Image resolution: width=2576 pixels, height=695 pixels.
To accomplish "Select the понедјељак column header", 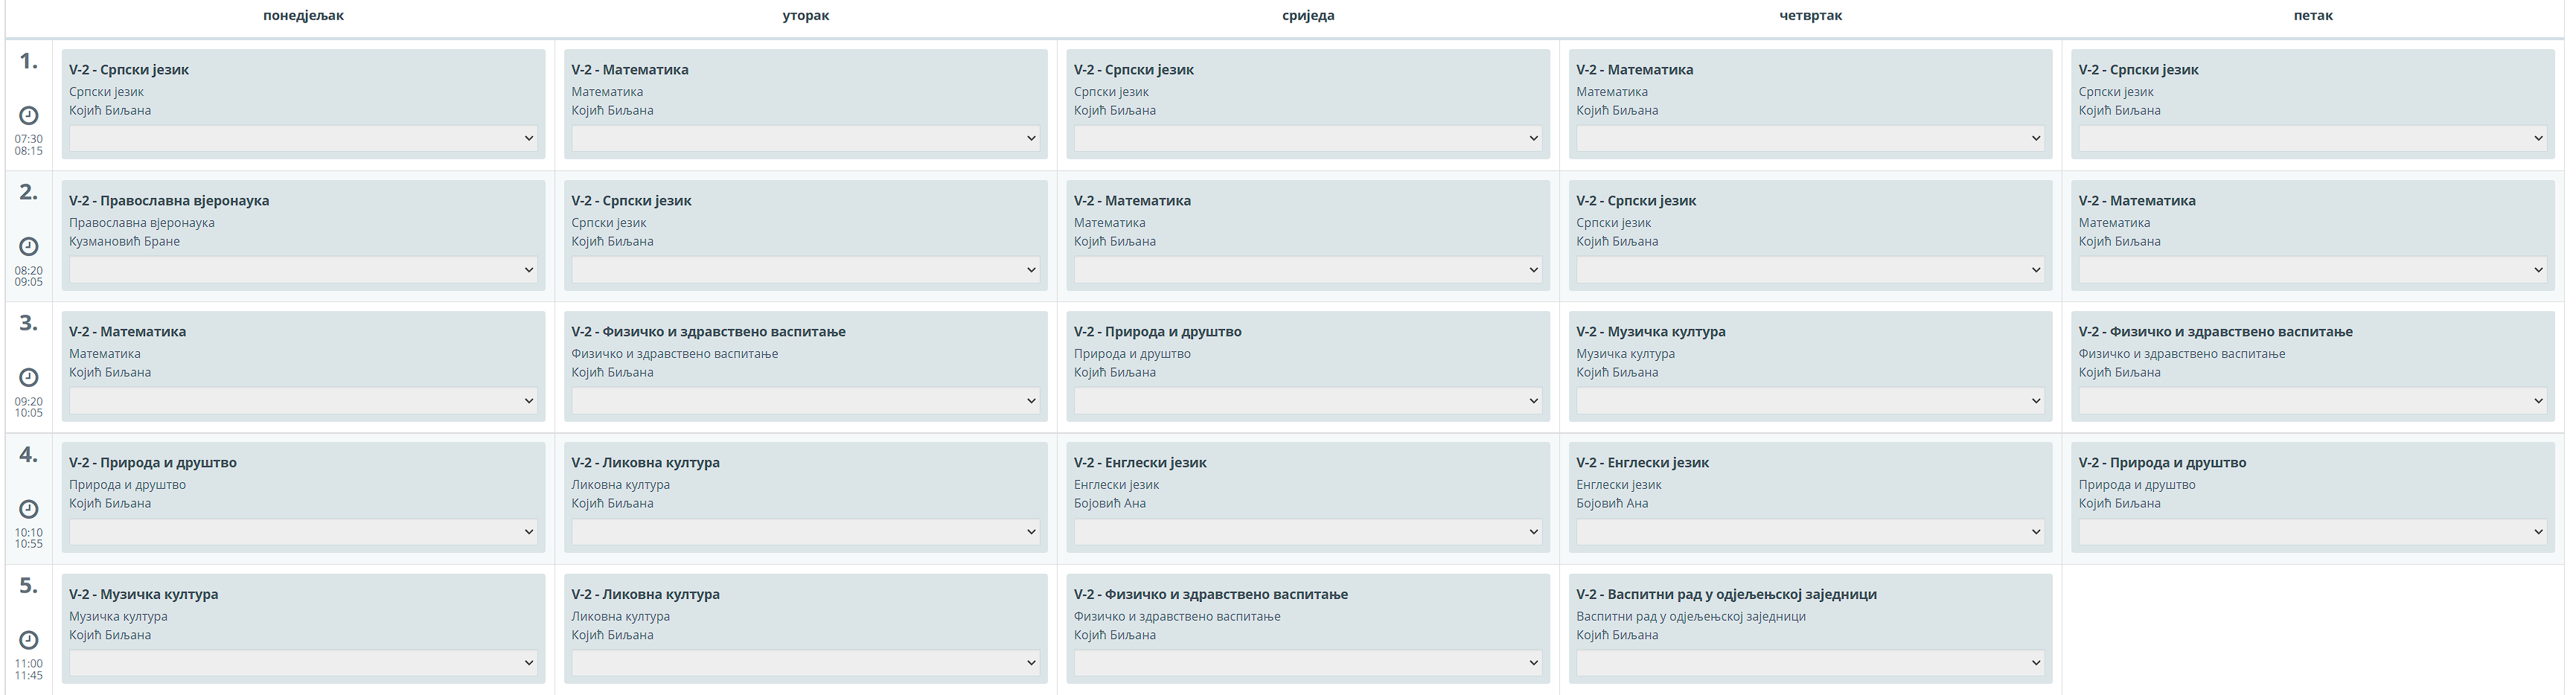I will coord(303,15).
